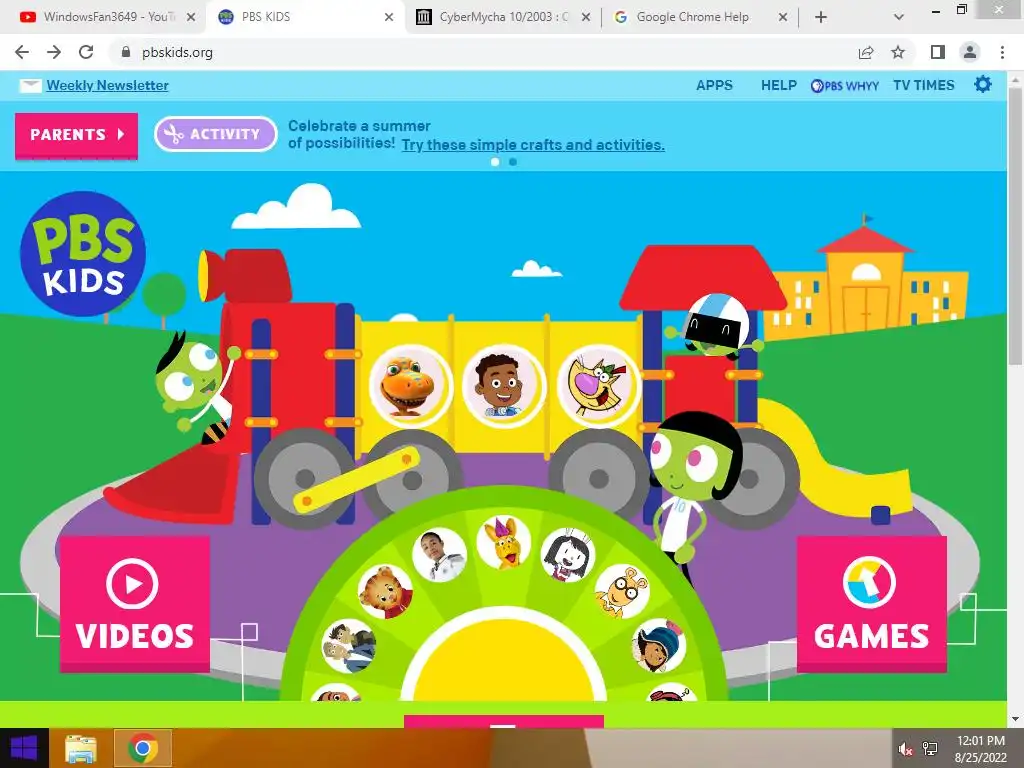
Task: Go back with the browser back arrow
Action: tap(22, 52)
